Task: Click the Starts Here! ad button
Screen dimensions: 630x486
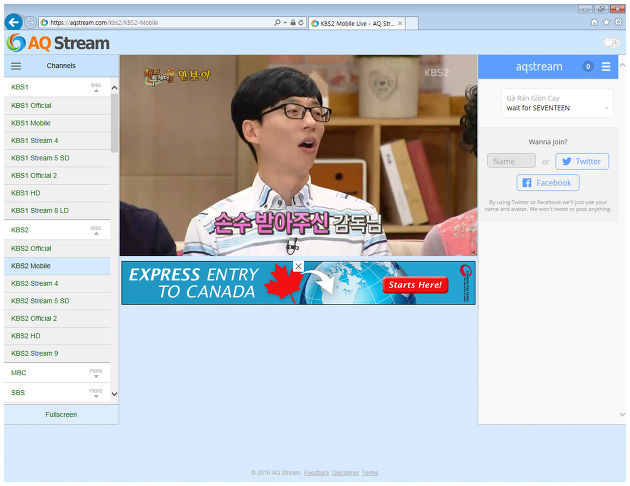Action: click(x=415, y=285)
